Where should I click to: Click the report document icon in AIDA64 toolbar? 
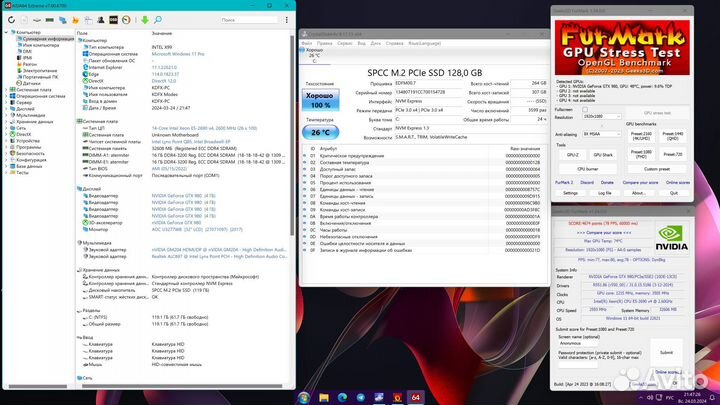[24, 20]
